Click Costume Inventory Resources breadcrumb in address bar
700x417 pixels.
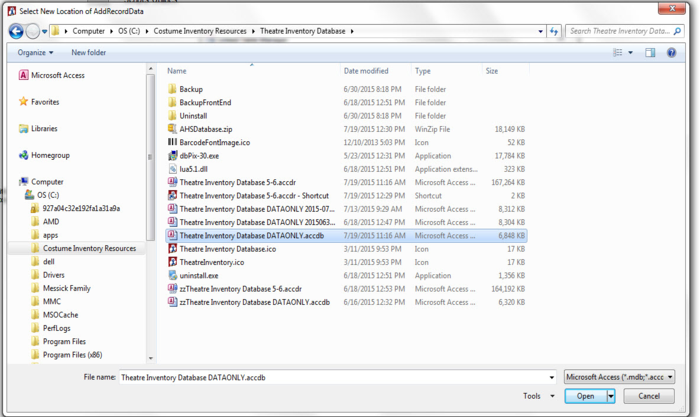click(x=200, y=31)
